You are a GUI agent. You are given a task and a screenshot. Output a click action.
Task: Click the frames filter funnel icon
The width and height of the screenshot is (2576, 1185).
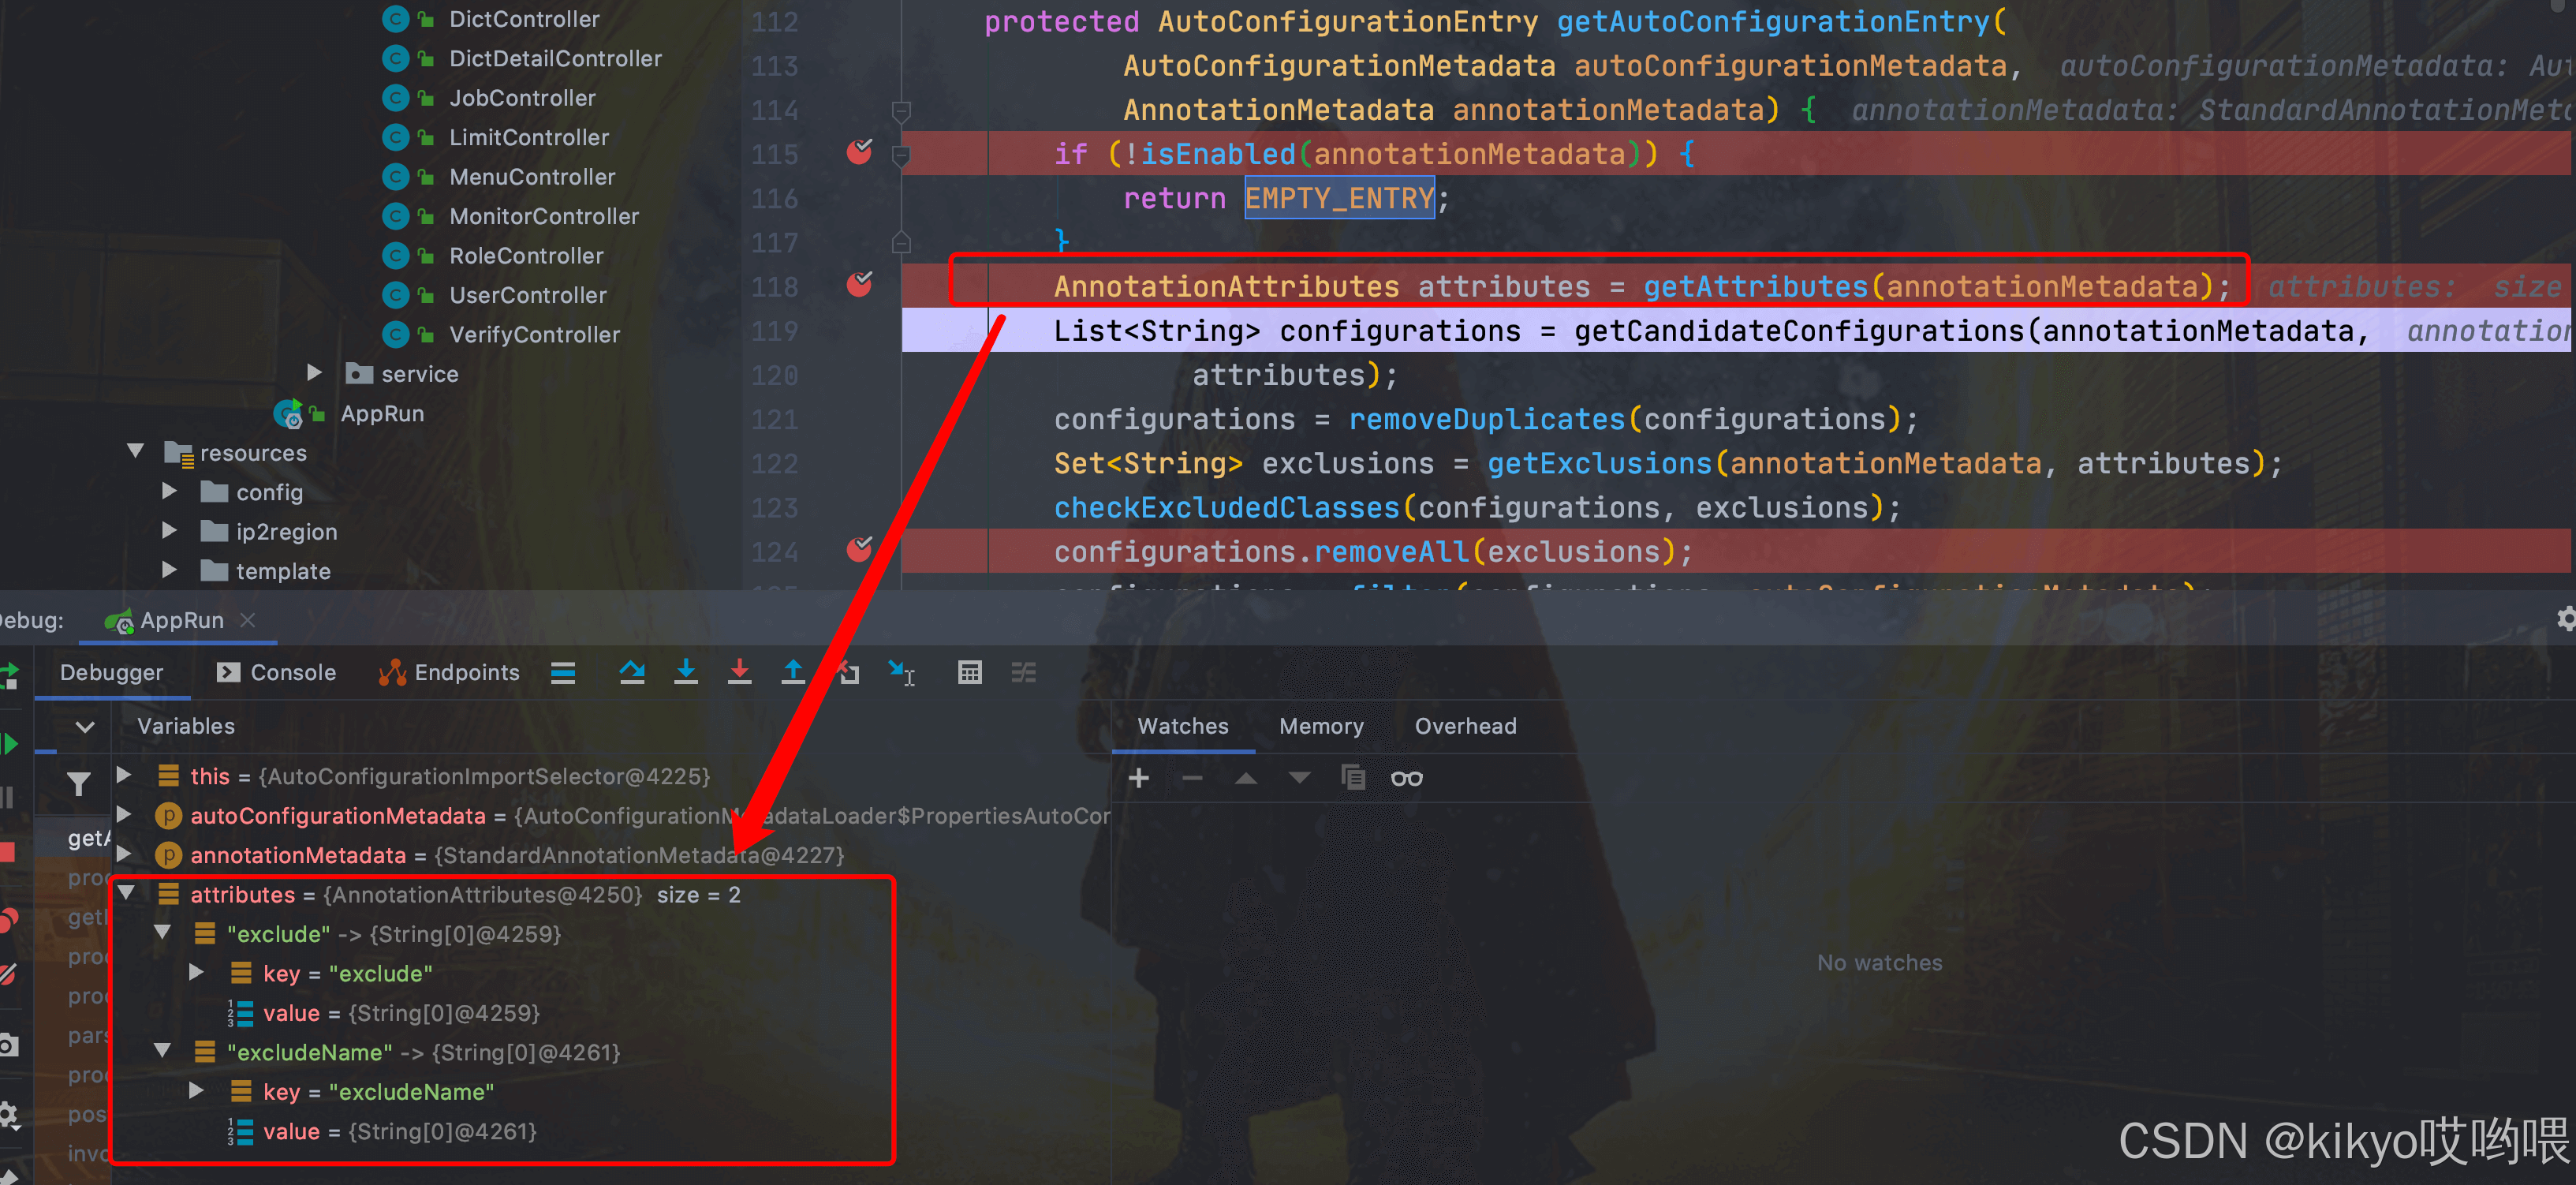[78, 783]
